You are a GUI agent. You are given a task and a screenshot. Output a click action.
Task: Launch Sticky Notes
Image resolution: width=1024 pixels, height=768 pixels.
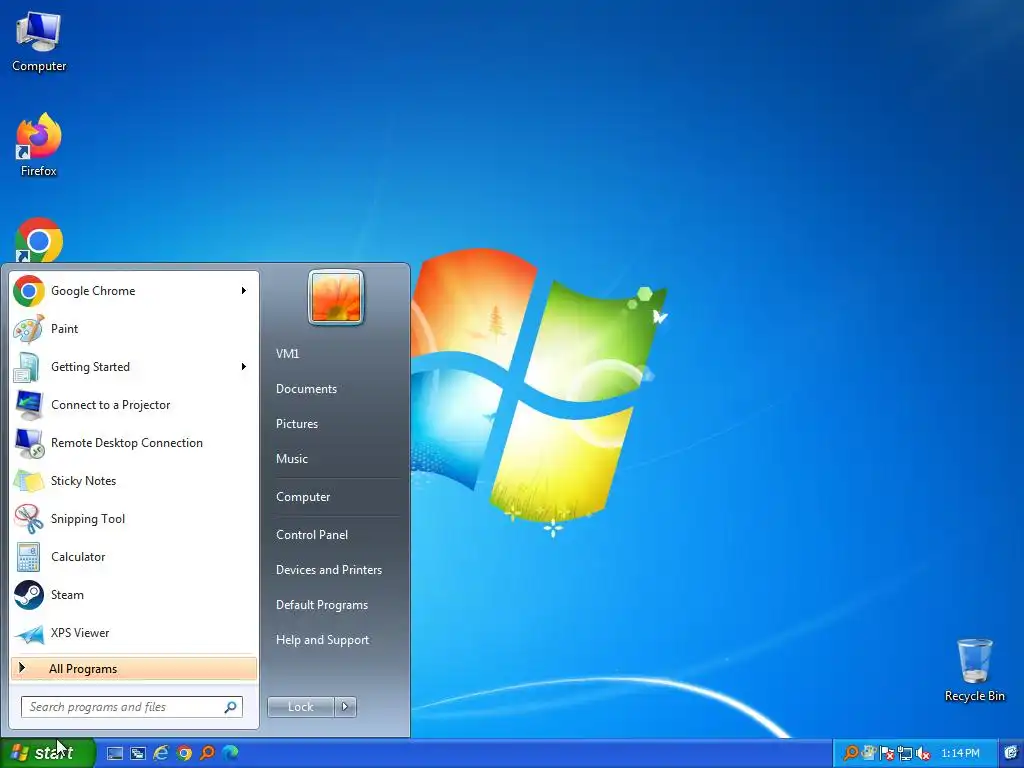[134, 481]
